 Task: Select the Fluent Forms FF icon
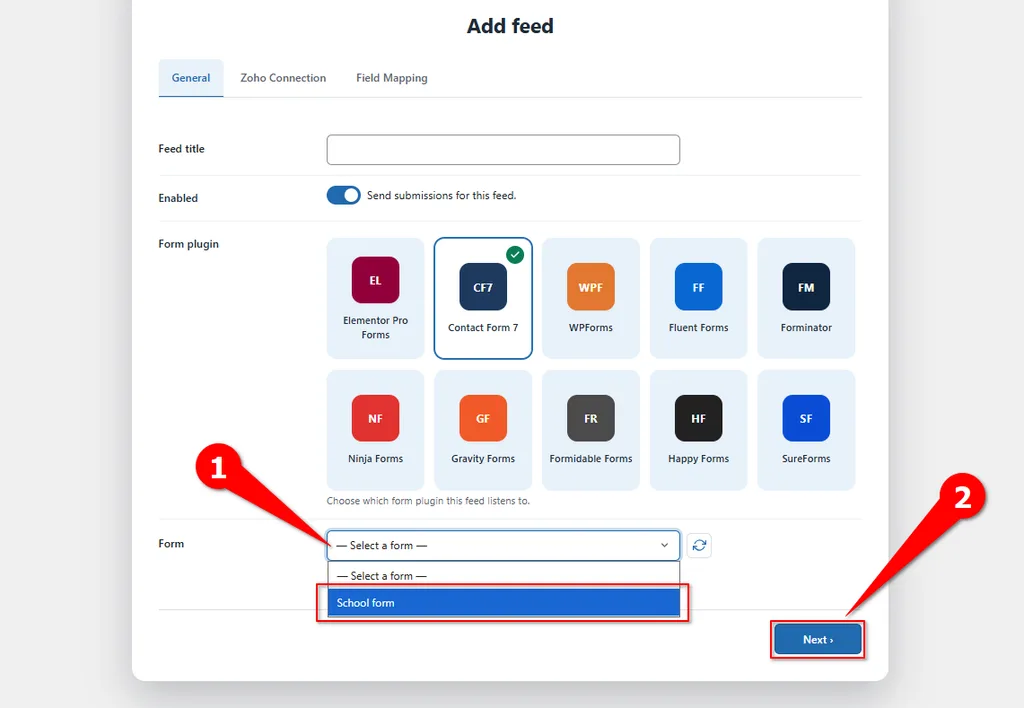coord(698,287)
